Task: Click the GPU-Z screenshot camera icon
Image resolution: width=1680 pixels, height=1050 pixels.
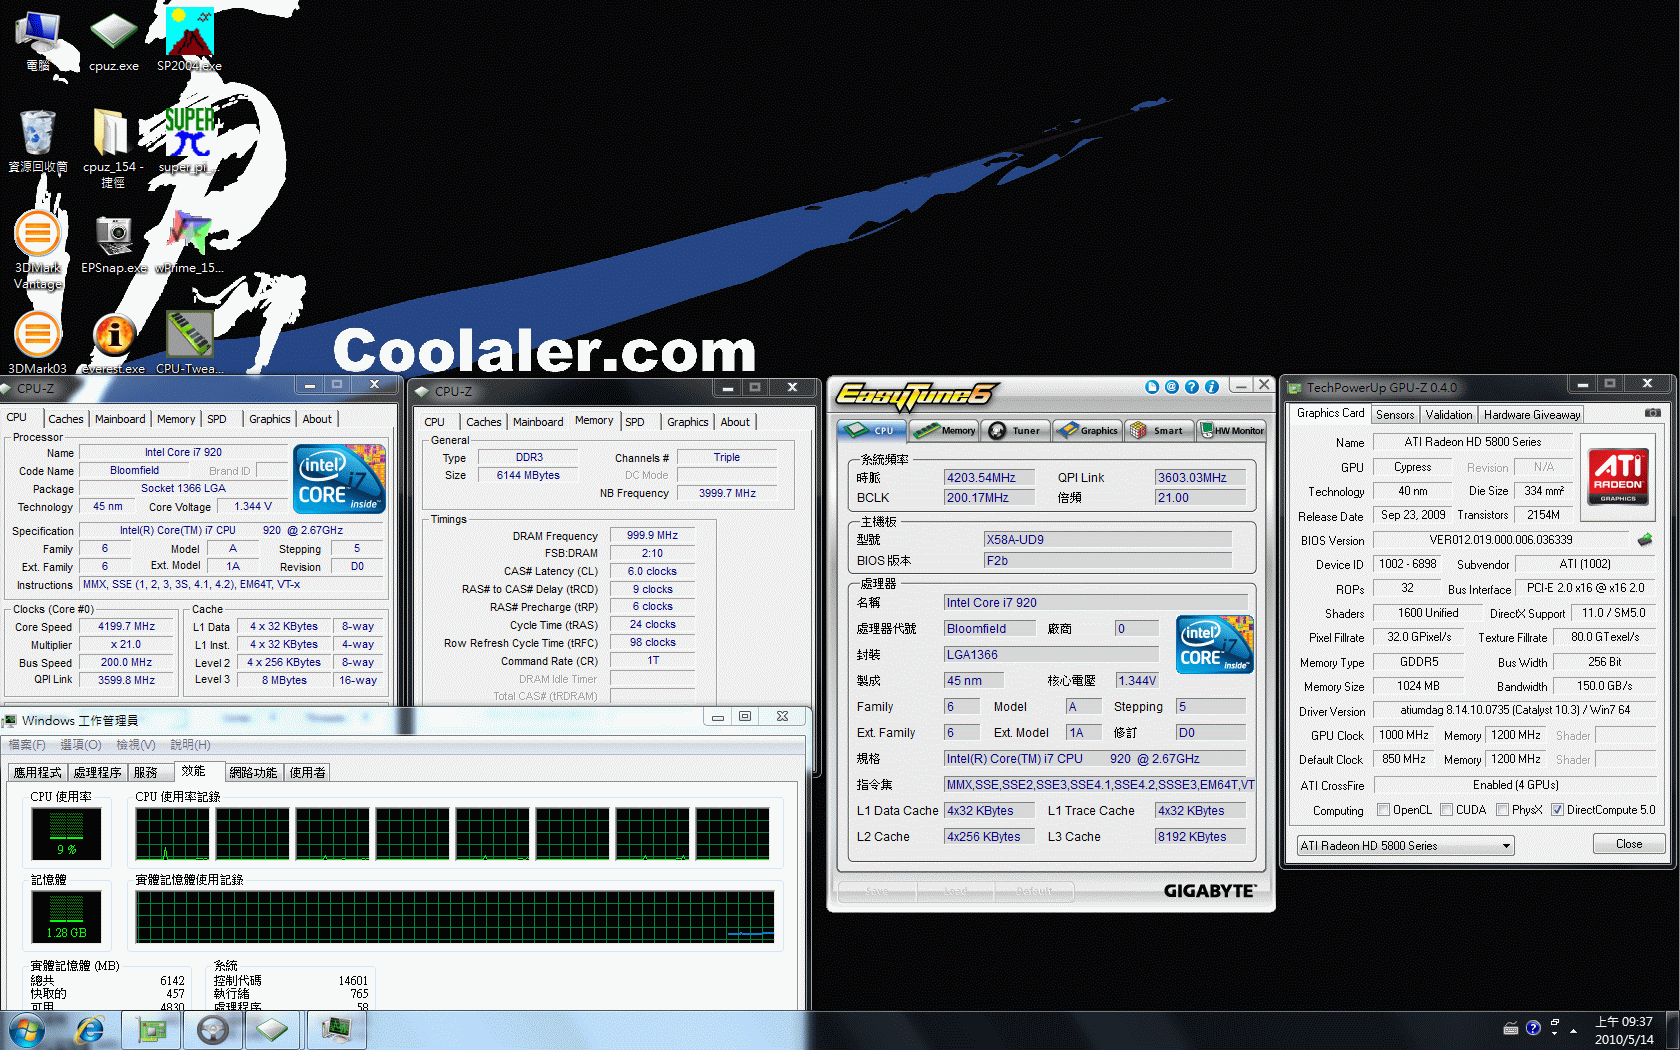Action: coord(1653,413)
